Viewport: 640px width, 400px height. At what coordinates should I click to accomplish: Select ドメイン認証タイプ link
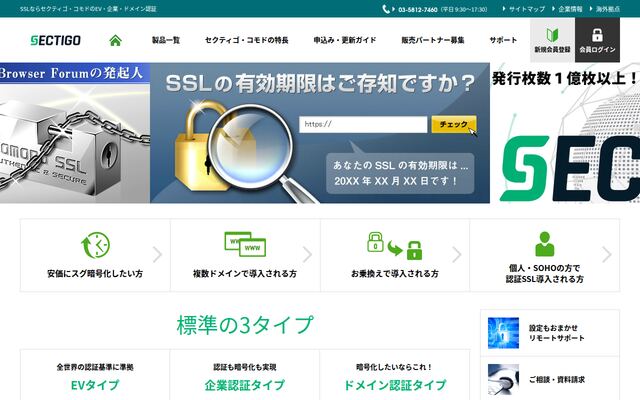(395, 385)
